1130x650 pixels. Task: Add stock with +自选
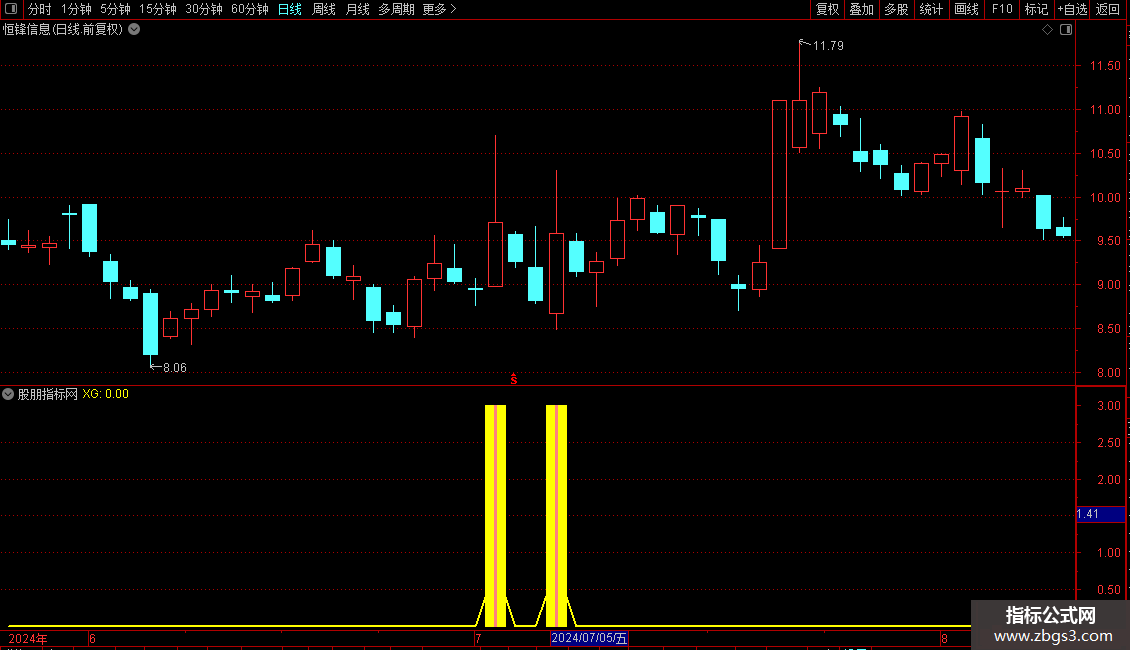pyautogui.click(x=1072, y=9)
